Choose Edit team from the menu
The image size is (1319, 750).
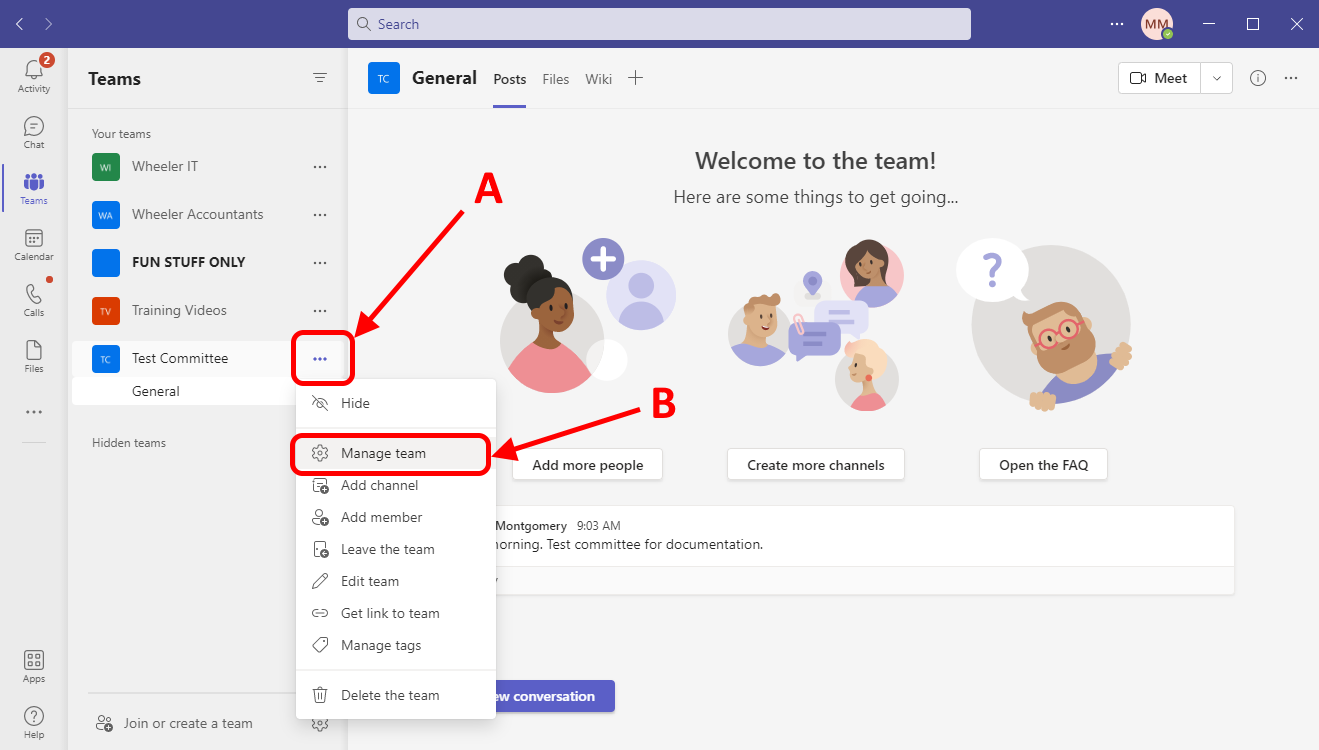click(396, 581)
